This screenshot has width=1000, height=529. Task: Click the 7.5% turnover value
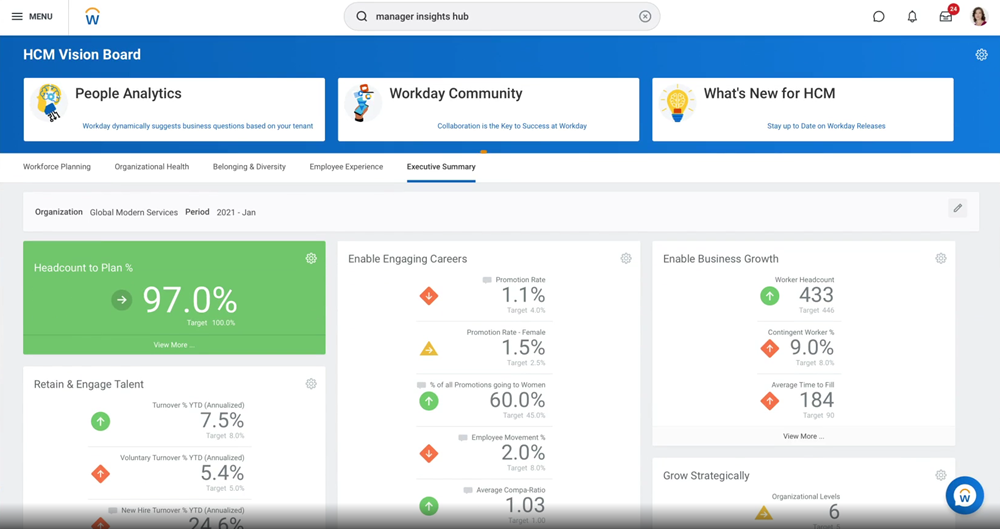222,421
